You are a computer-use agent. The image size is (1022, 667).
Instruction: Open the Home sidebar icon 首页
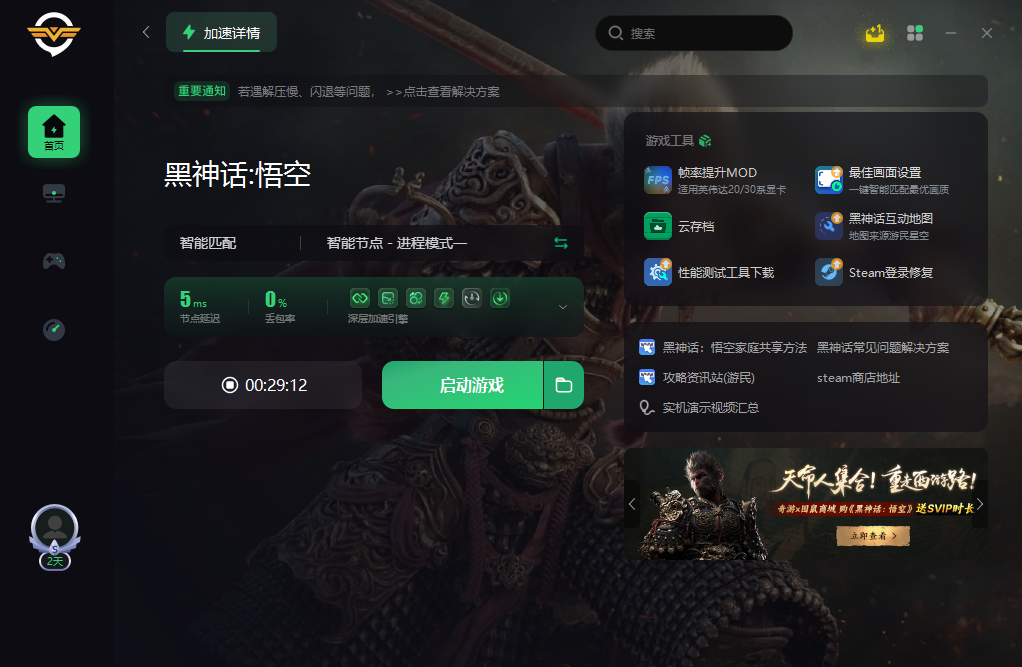click(x=54, y=132)
